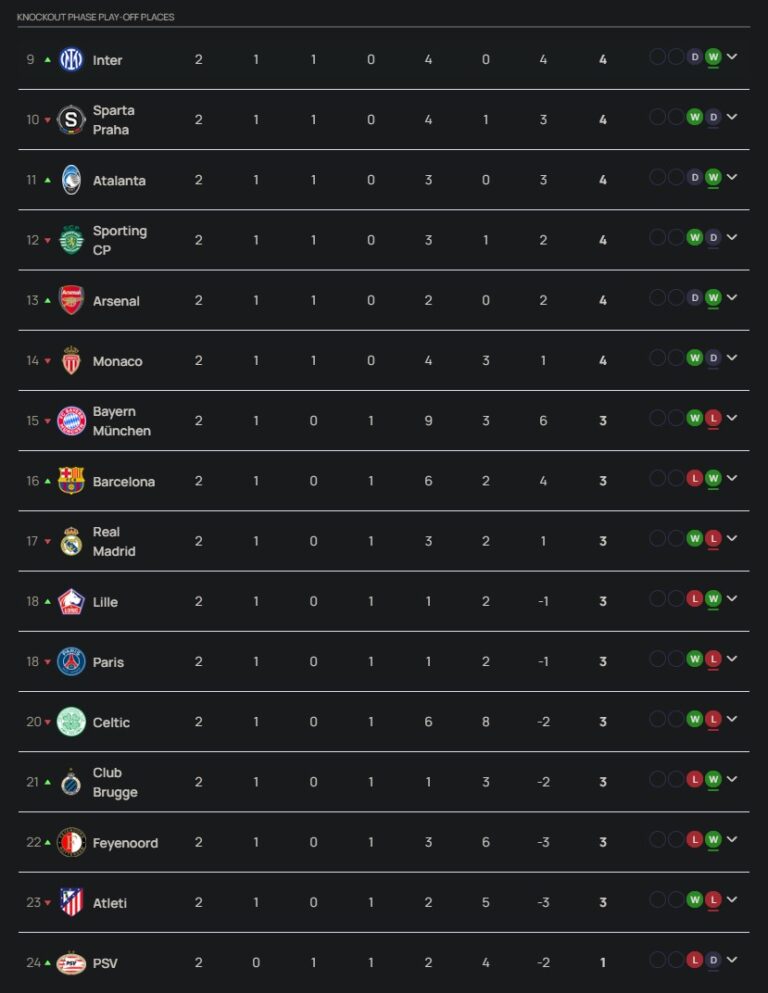Open the Club Brugge team link
The image size is (768, 993).
coord(114,782)
